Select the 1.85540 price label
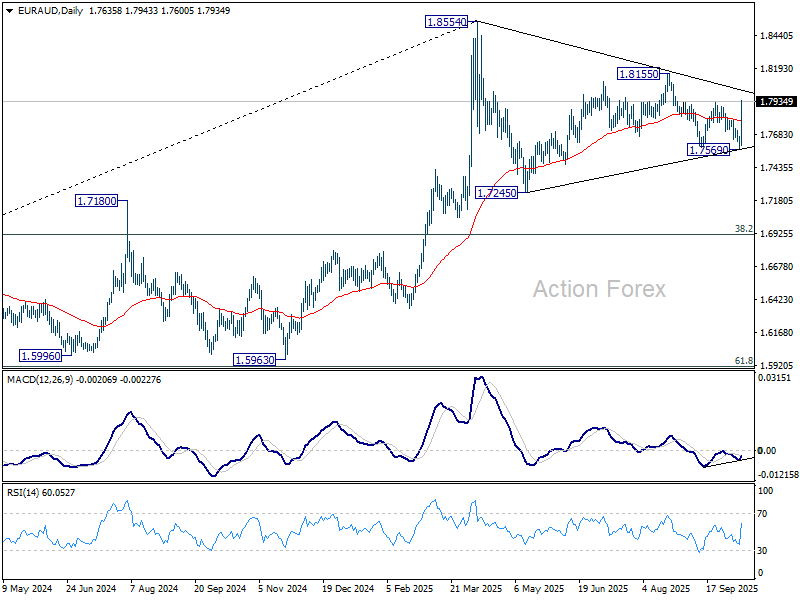 pyautogui.click(x=446, y=22)
